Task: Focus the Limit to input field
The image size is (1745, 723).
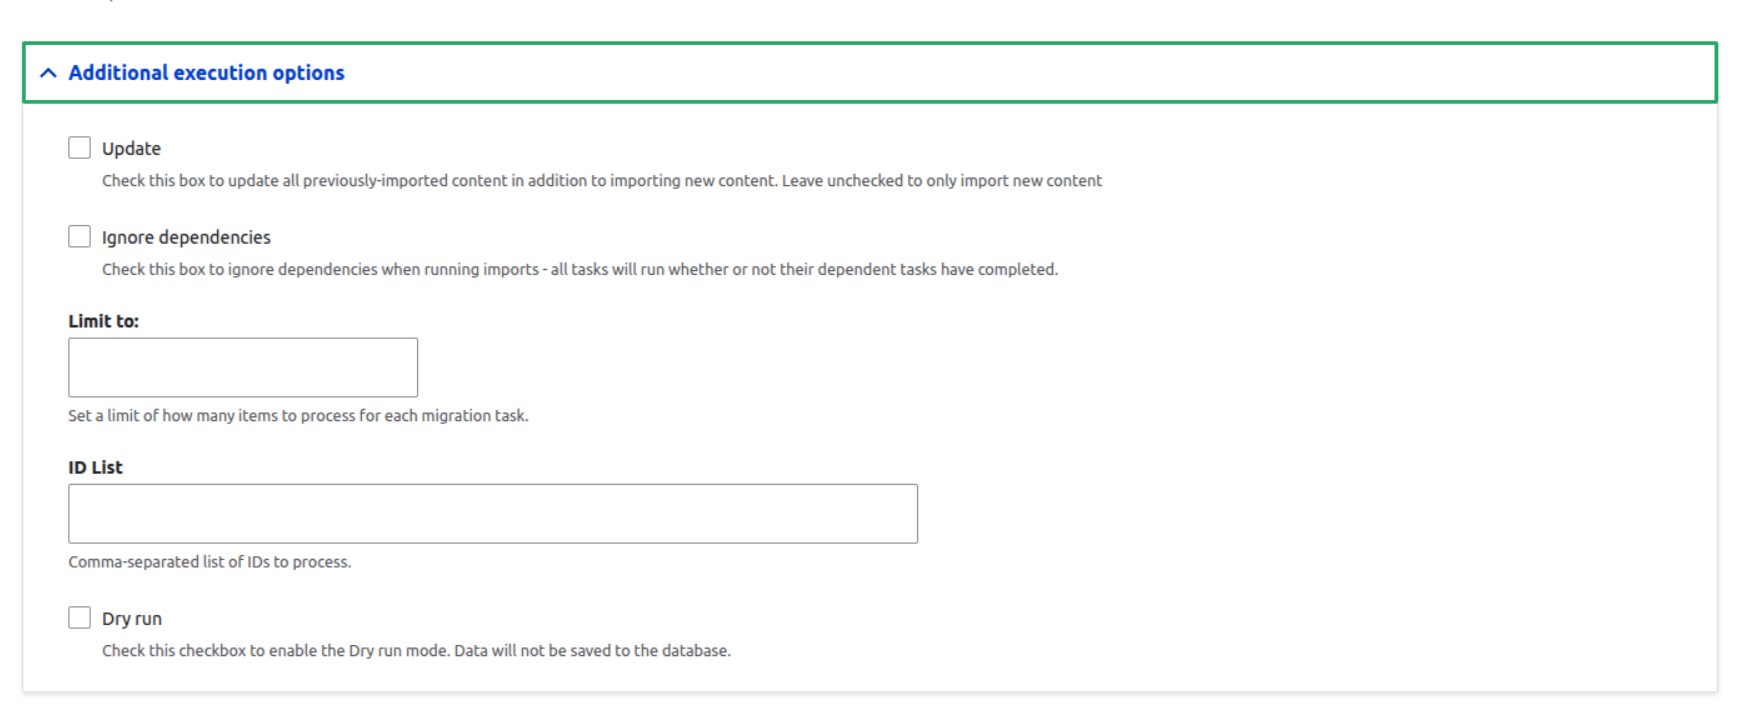Action: 243,367
